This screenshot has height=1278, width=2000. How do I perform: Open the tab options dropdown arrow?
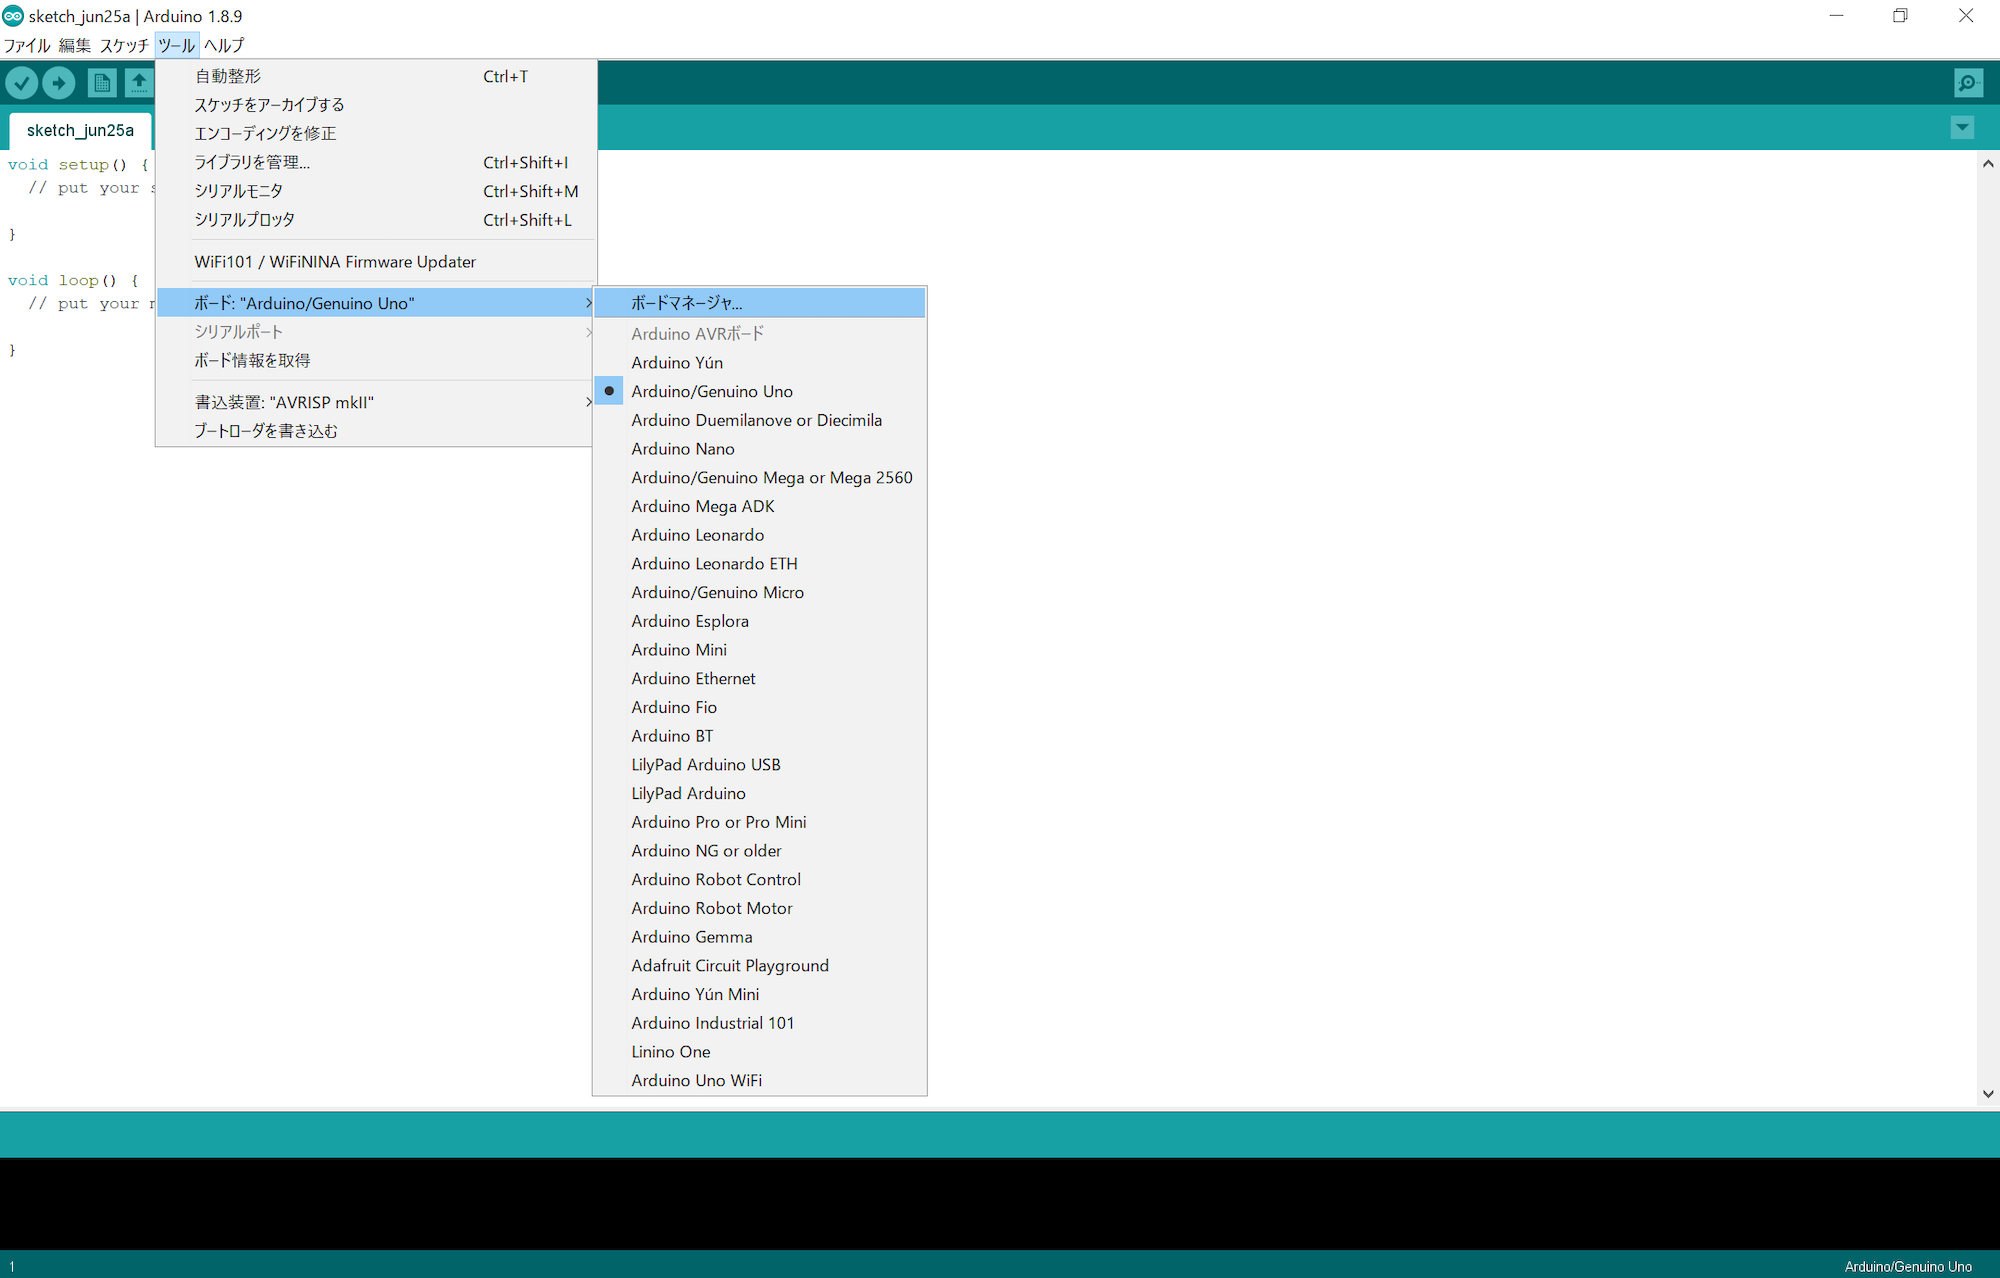(x=1962, y=127)
